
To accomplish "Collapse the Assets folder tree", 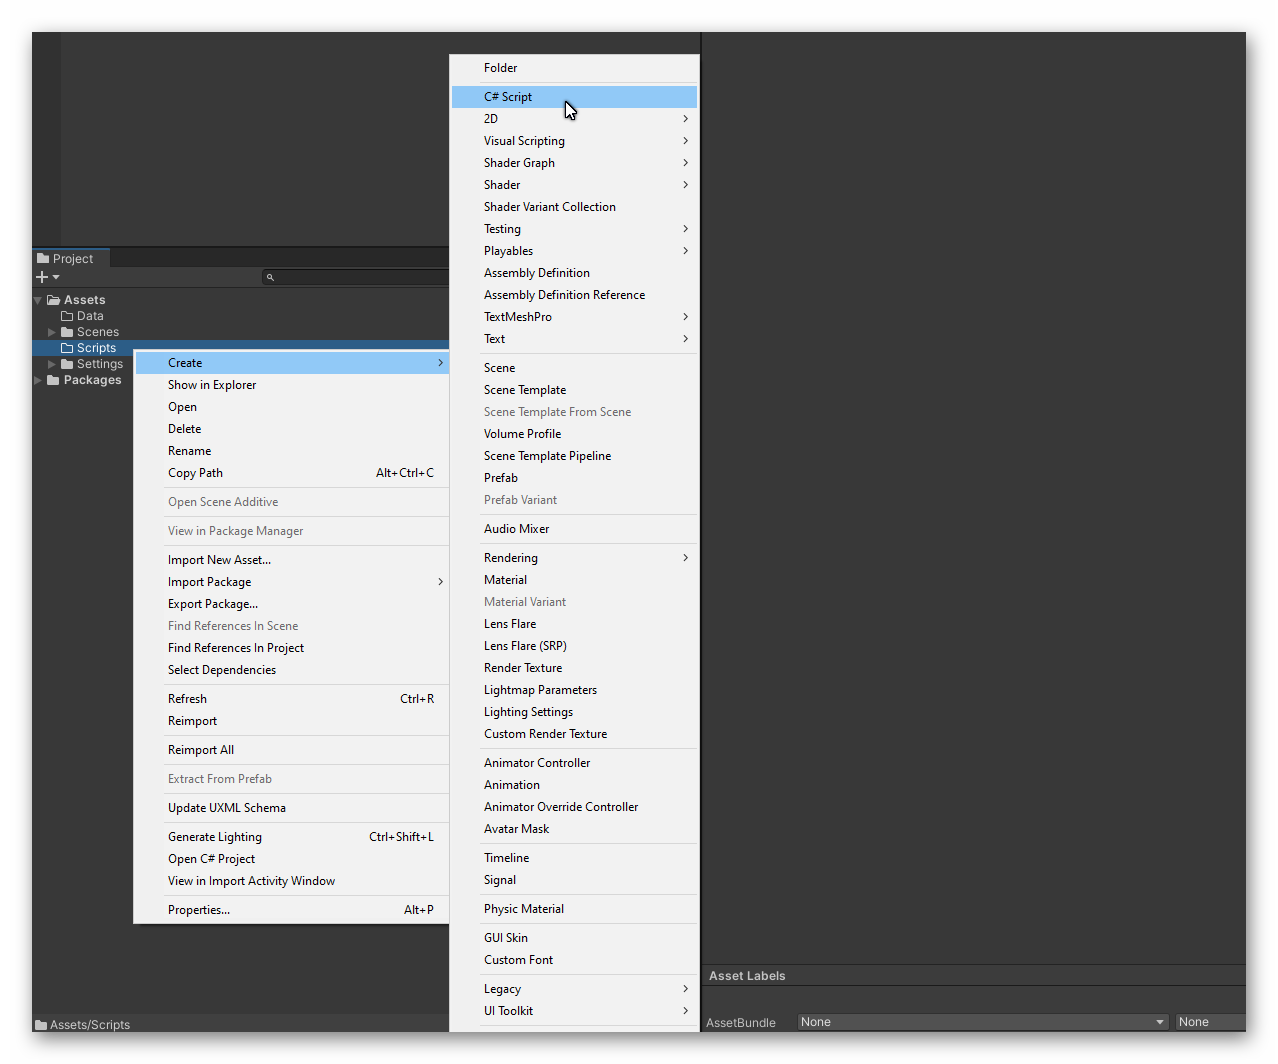I will pyautogui.click(x=38, y=300).
